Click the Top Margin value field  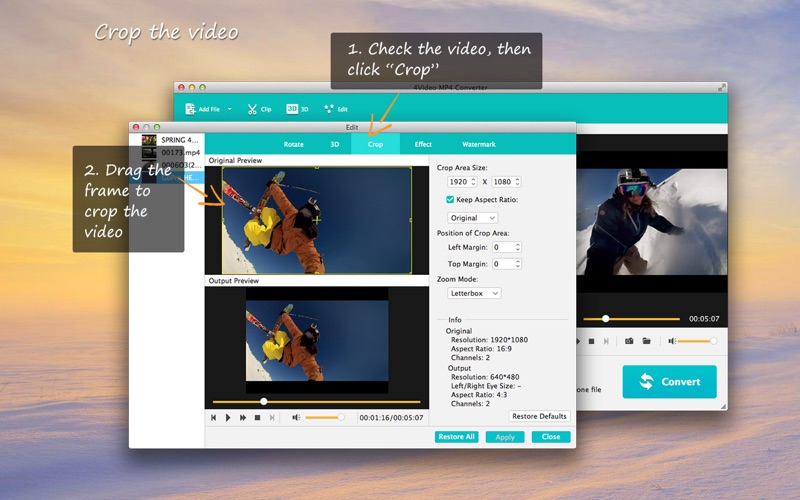tap(503, 264)
